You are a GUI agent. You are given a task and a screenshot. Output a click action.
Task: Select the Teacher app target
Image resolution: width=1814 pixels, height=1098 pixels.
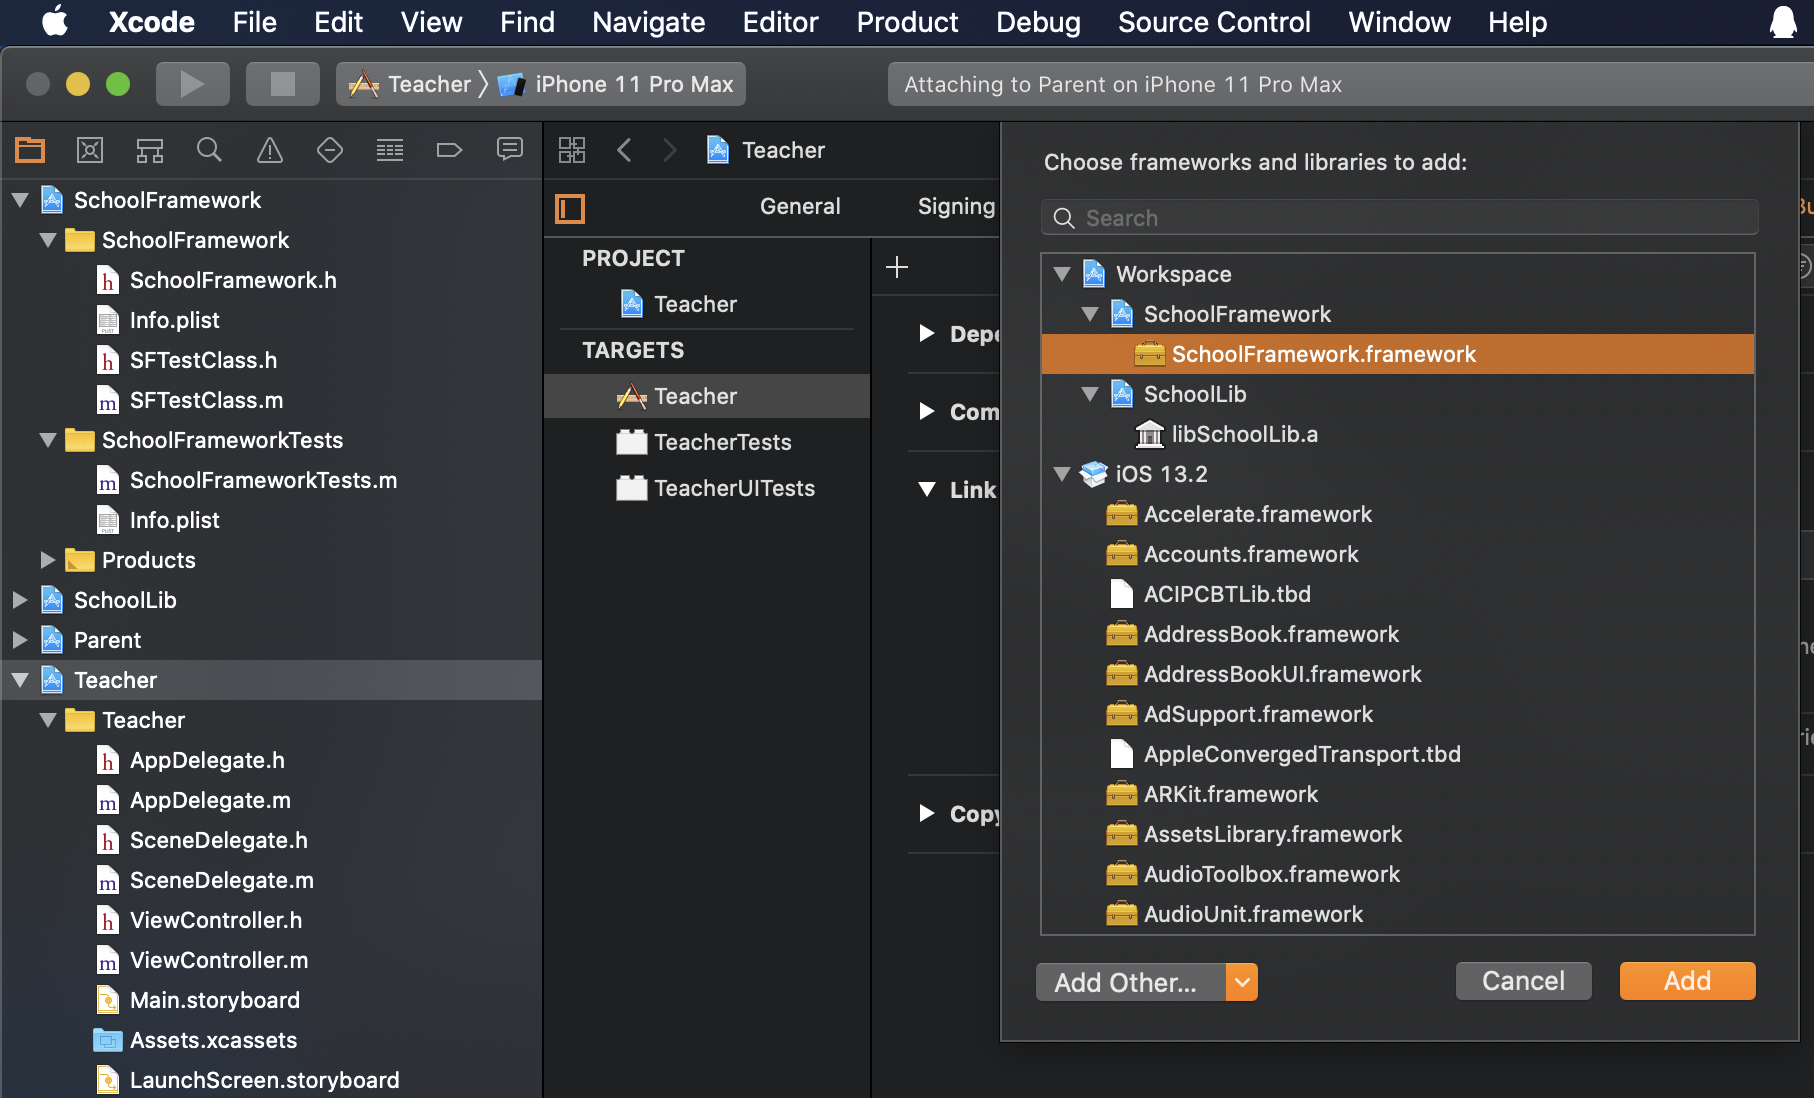coord(707,396)
